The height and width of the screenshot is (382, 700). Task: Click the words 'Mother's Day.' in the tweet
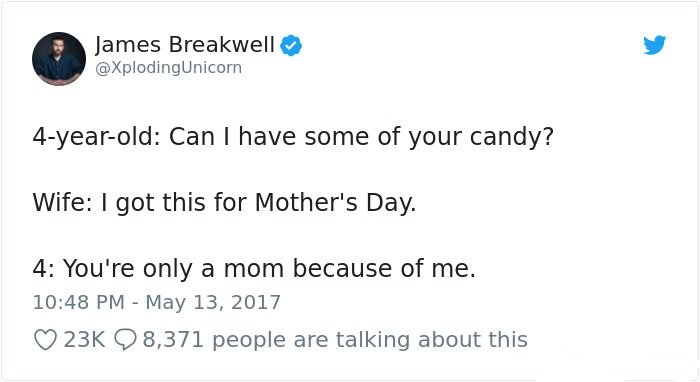pos(335,203)
